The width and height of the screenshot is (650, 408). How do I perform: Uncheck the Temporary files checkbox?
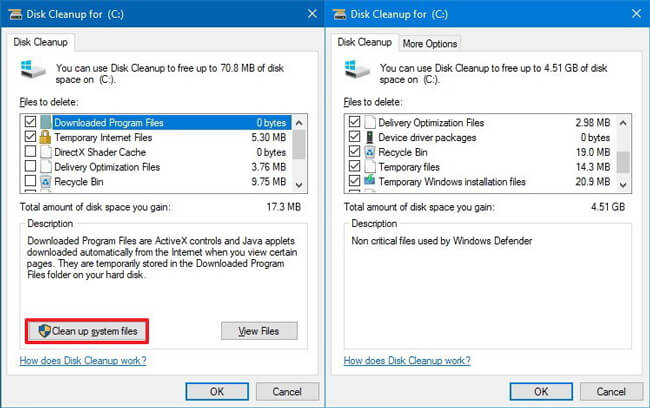(354, 166)
